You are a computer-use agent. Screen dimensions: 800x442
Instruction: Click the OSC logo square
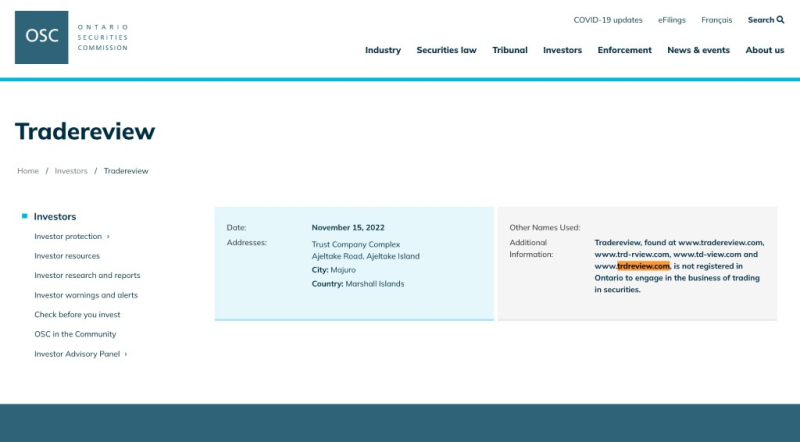[41, 37]
